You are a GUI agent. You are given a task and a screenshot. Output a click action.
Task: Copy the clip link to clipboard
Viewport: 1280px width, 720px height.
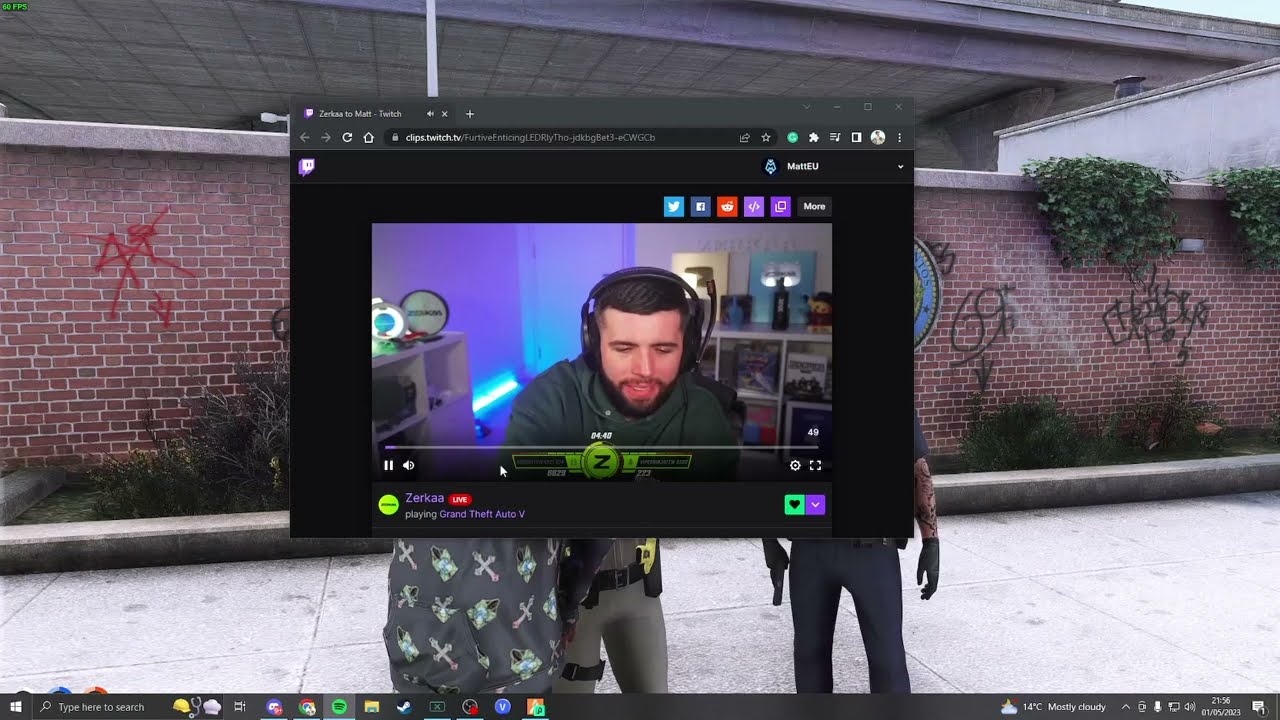click(781, 206)
